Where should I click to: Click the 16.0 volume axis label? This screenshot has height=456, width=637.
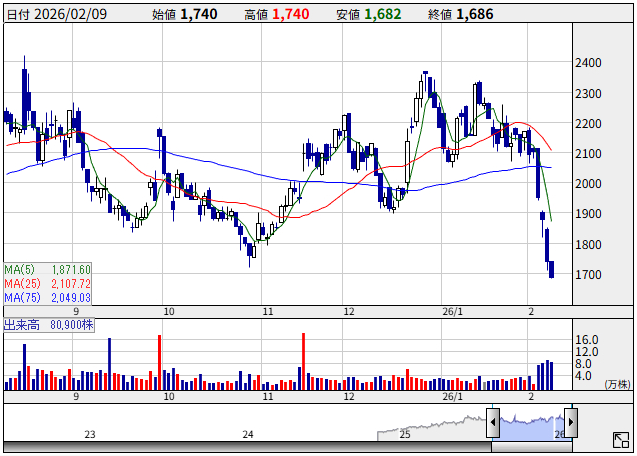587,339
